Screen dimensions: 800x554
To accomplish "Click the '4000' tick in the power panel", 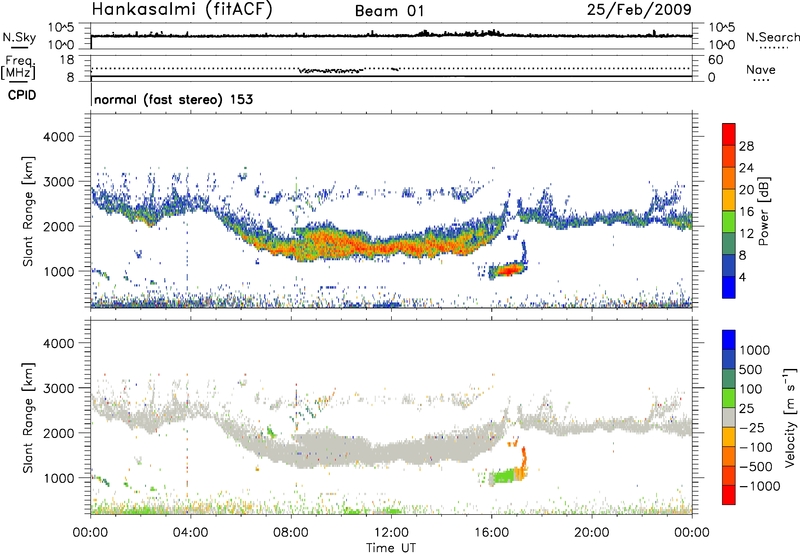I will point(58,137).
